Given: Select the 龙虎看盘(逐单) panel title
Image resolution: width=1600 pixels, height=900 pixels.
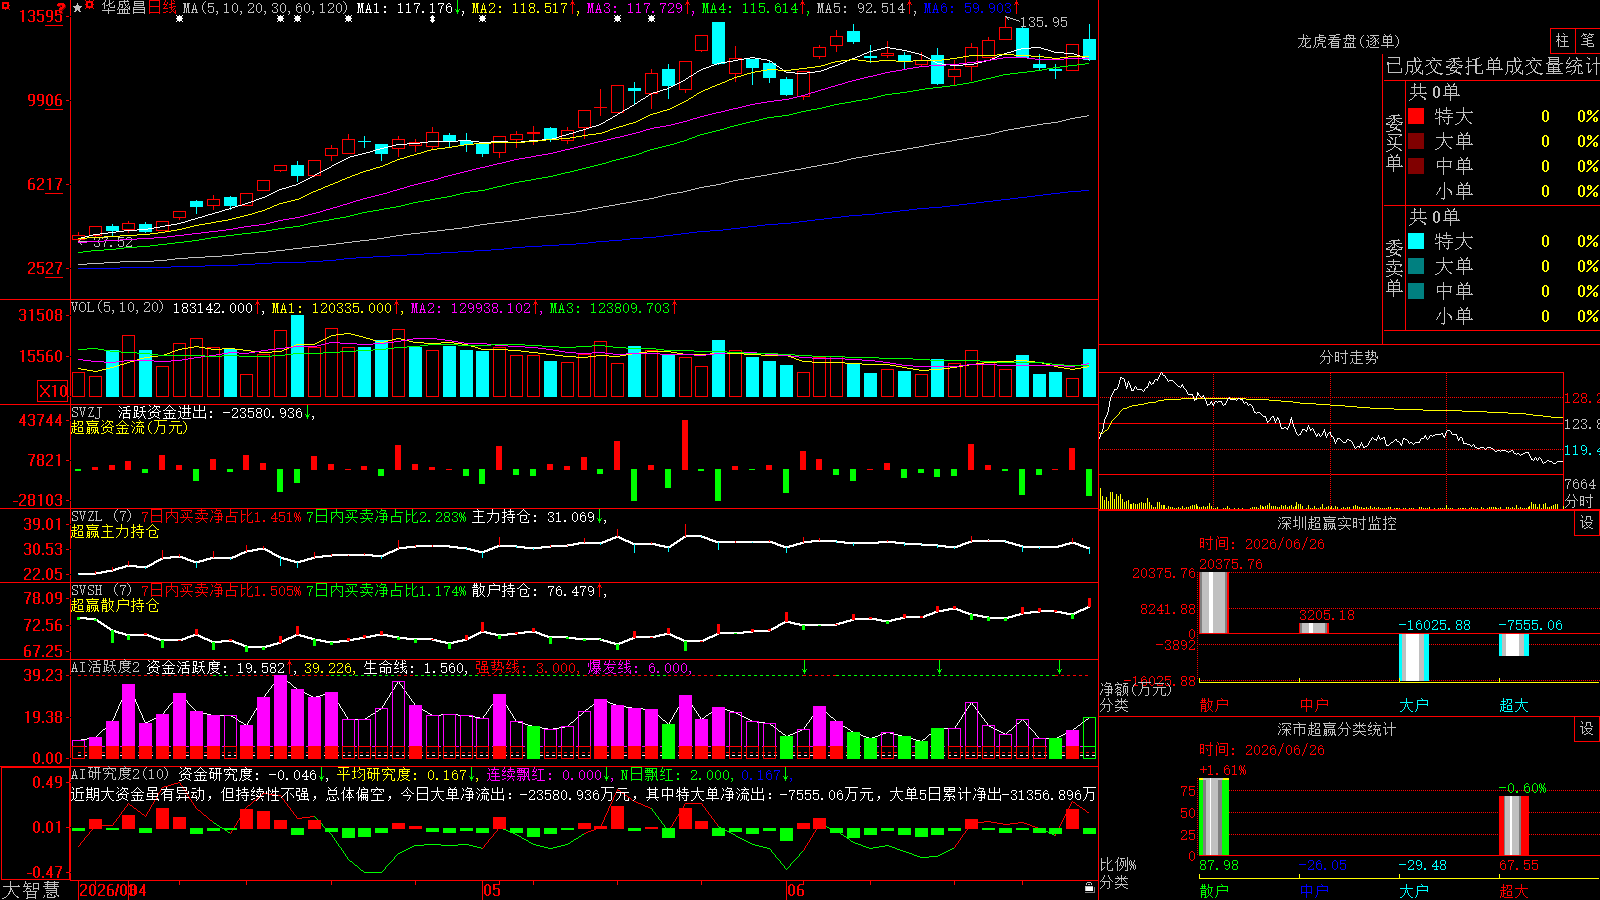Looking at the screenshot, I should click(1348, 41).
